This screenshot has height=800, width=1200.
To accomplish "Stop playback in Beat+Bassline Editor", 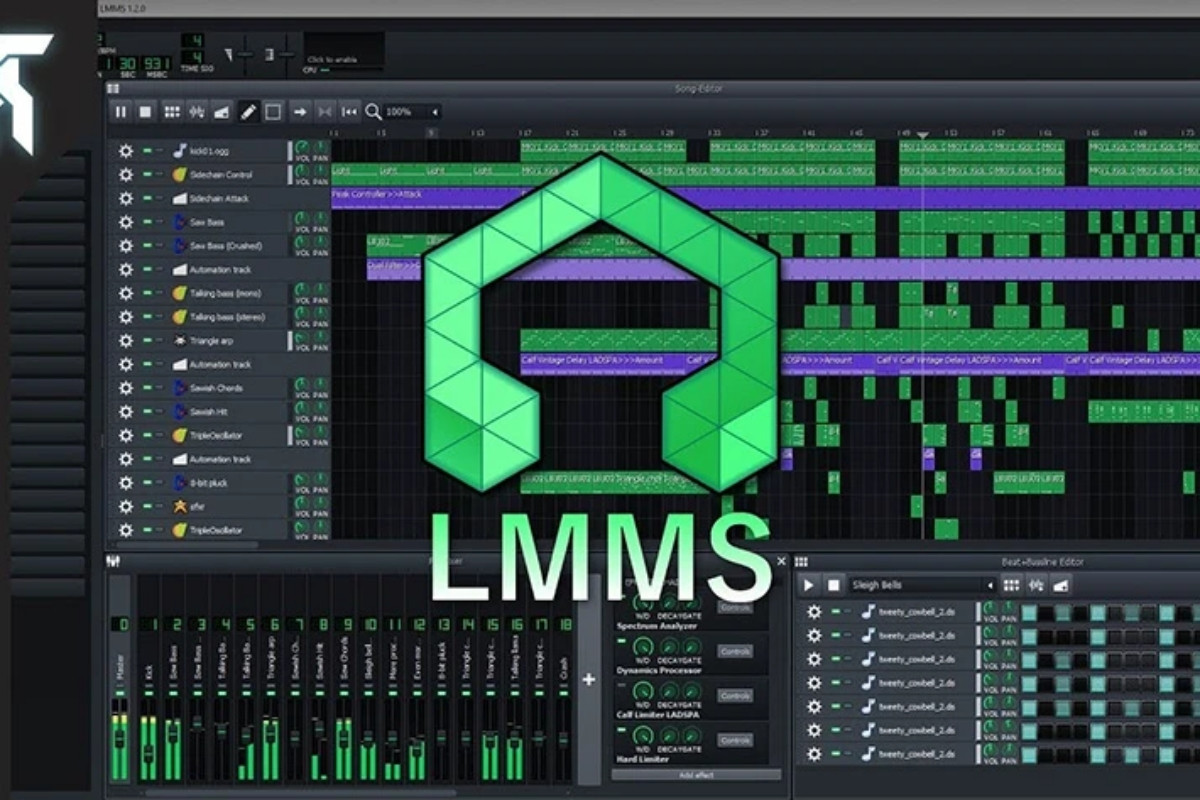I will point(833,585).
